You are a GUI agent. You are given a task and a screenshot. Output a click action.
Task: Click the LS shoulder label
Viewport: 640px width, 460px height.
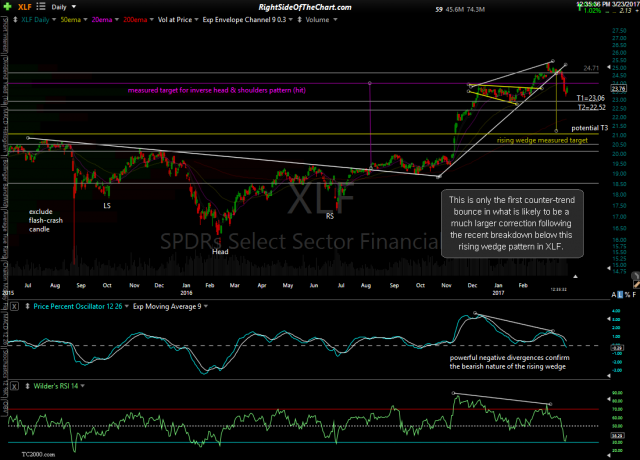pyautogui.click(x=107, y=205)
